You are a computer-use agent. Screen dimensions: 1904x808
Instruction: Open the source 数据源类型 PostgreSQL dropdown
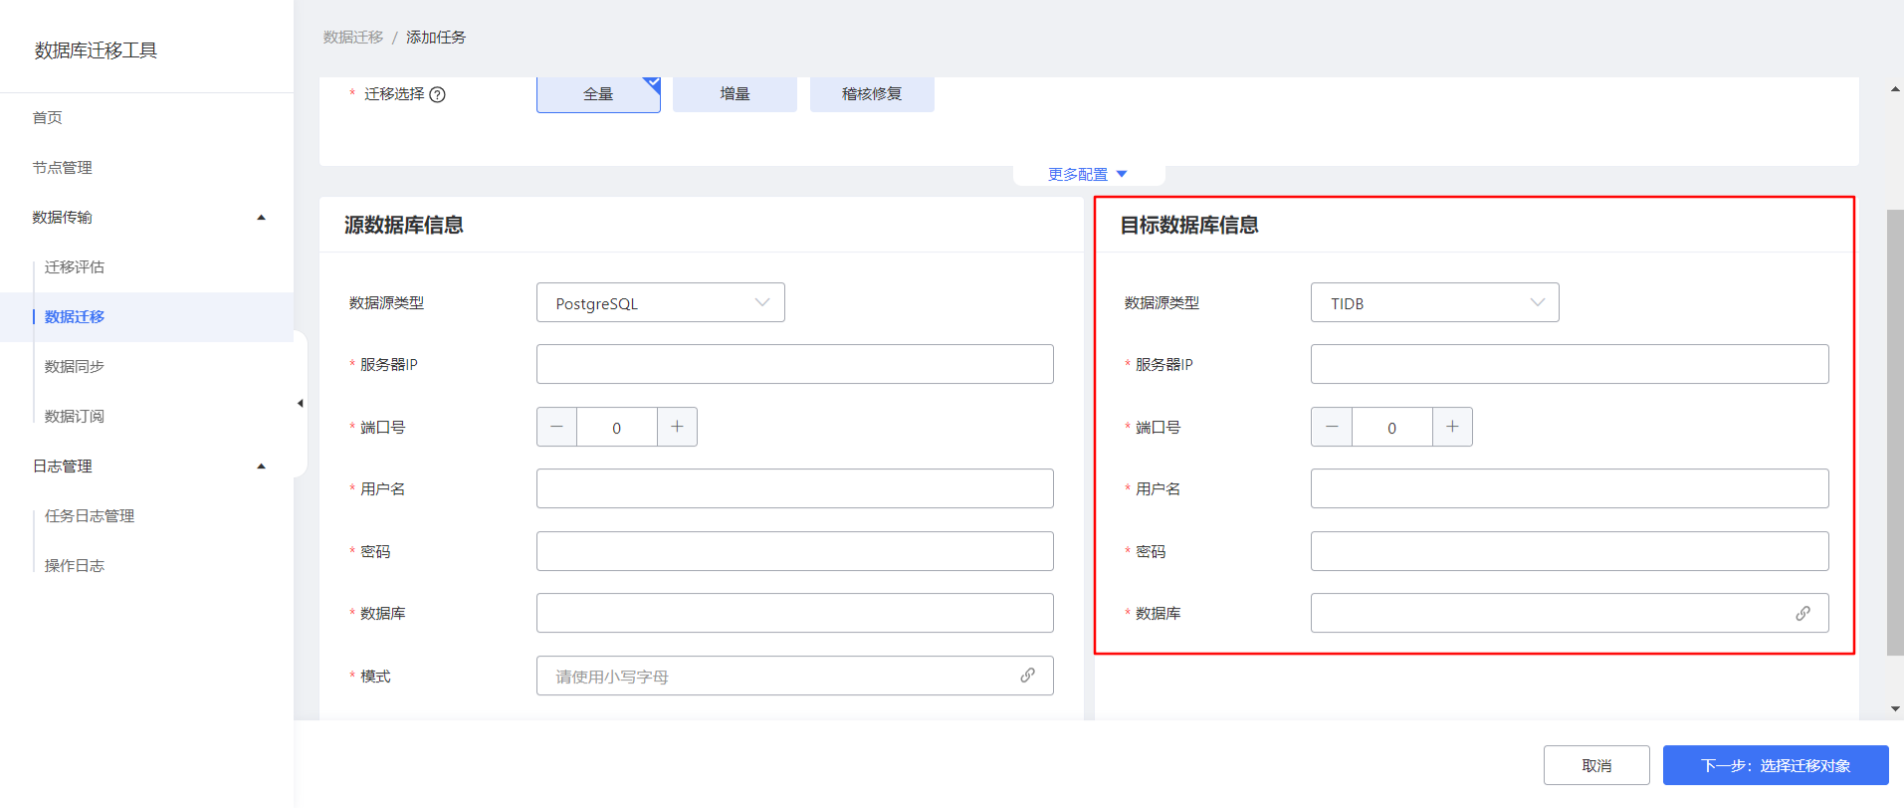coord(660,303)
